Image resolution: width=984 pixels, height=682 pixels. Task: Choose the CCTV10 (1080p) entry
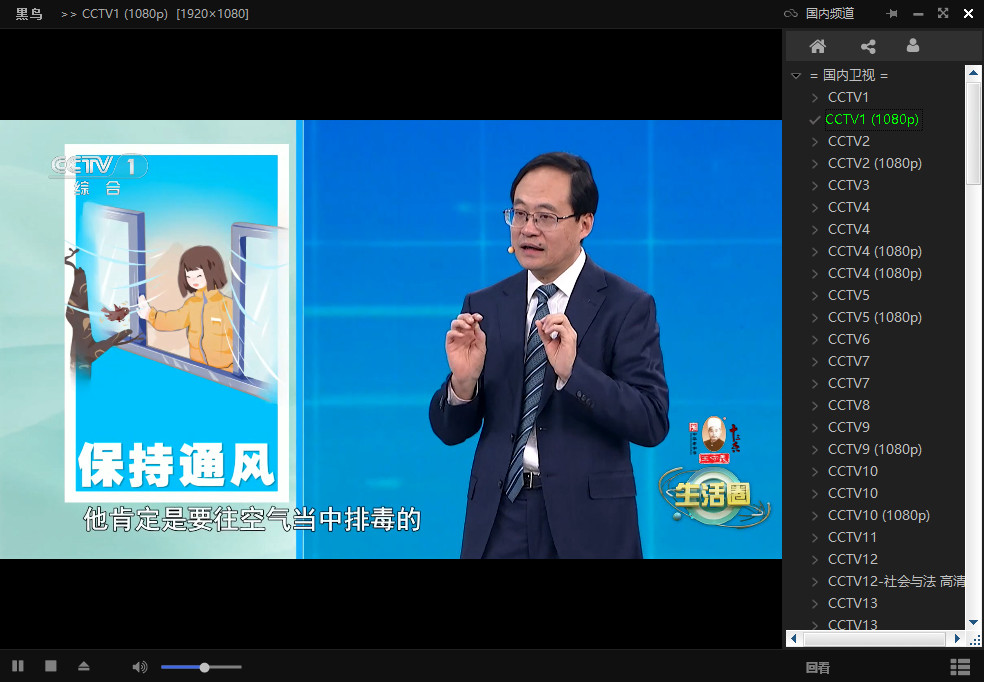click(x=879, y=515)
